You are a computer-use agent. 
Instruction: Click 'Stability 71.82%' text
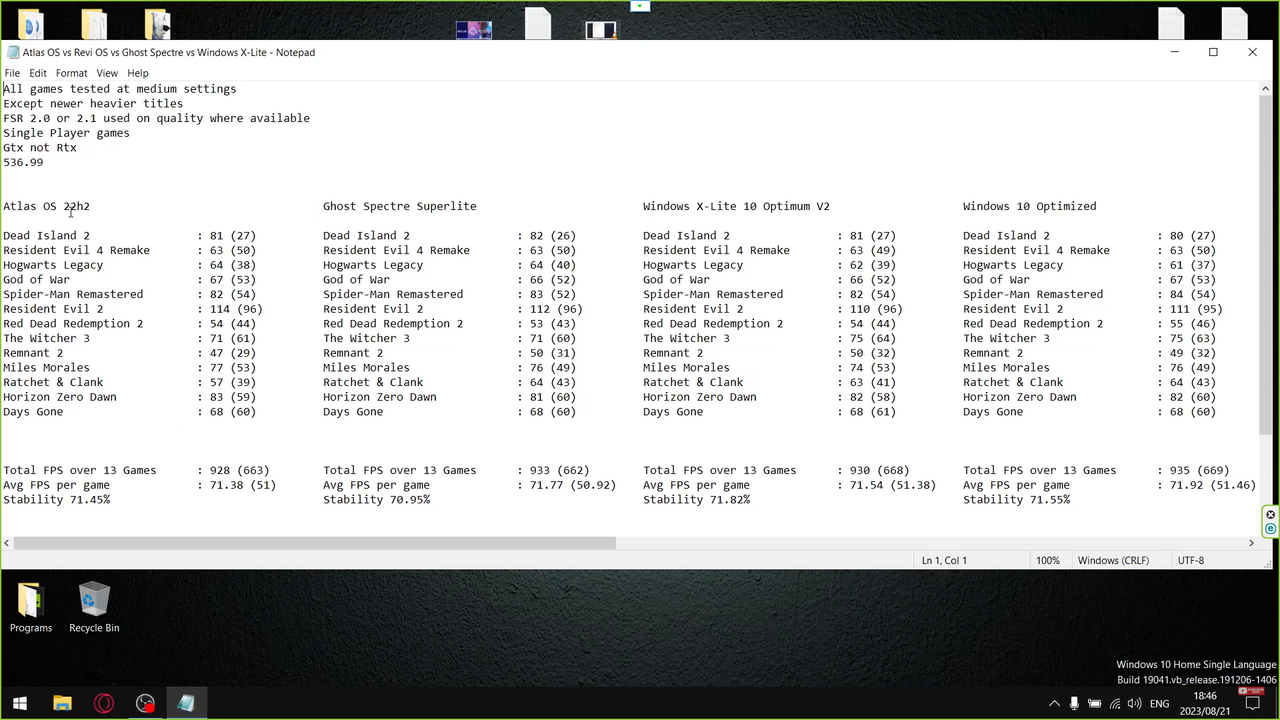click(697, 499)
